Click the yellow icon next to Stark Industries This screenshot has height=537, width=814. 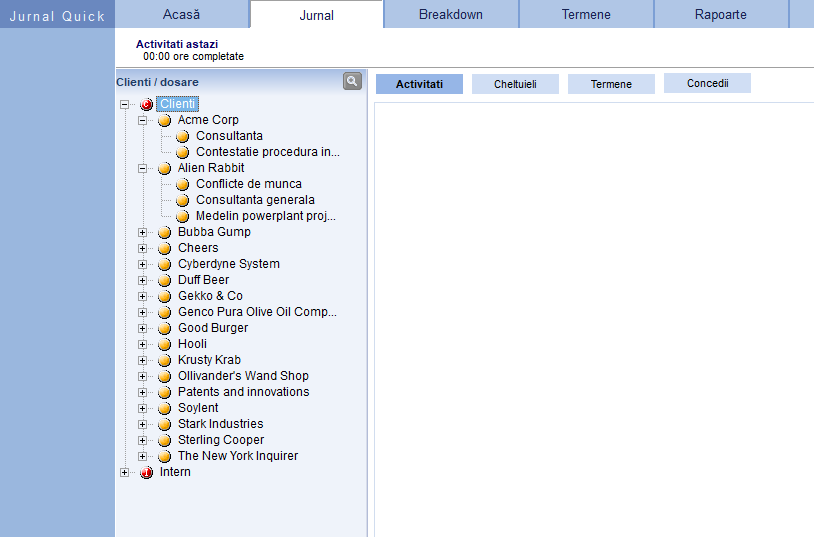165,424
